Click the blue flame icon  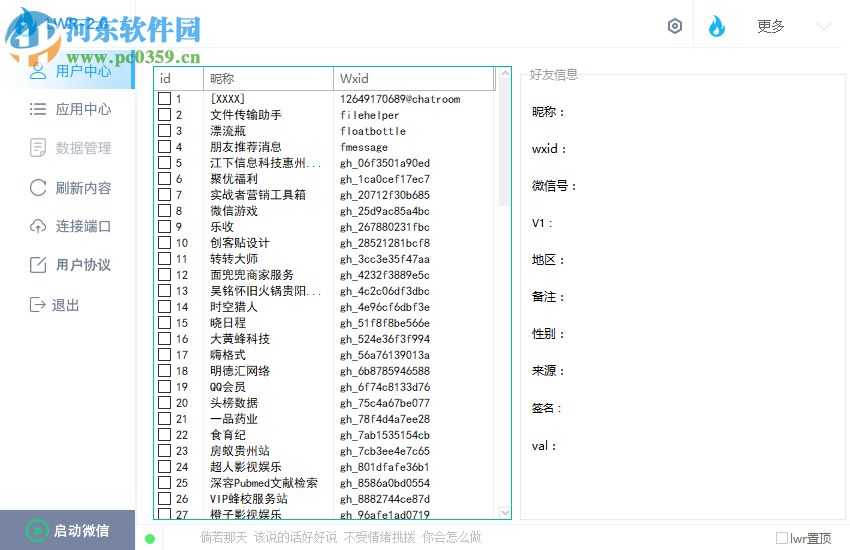tap(717, 26)
